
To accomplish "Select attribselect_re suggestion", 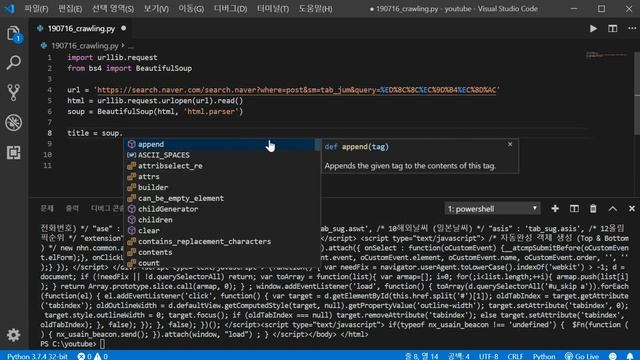I will pyautogui.click(x=220, y=166).
